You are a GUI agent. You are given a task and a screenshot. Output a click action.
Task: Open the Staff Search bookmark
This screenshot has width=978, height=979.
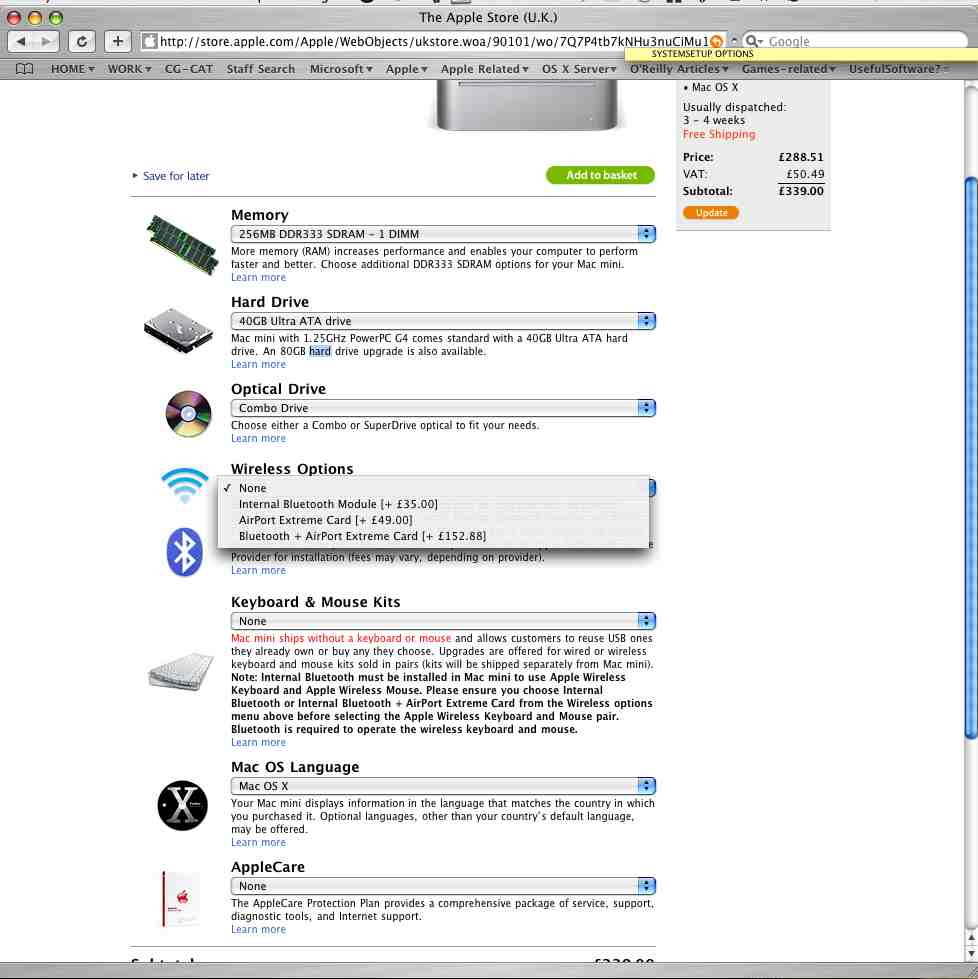click(260, 69)
